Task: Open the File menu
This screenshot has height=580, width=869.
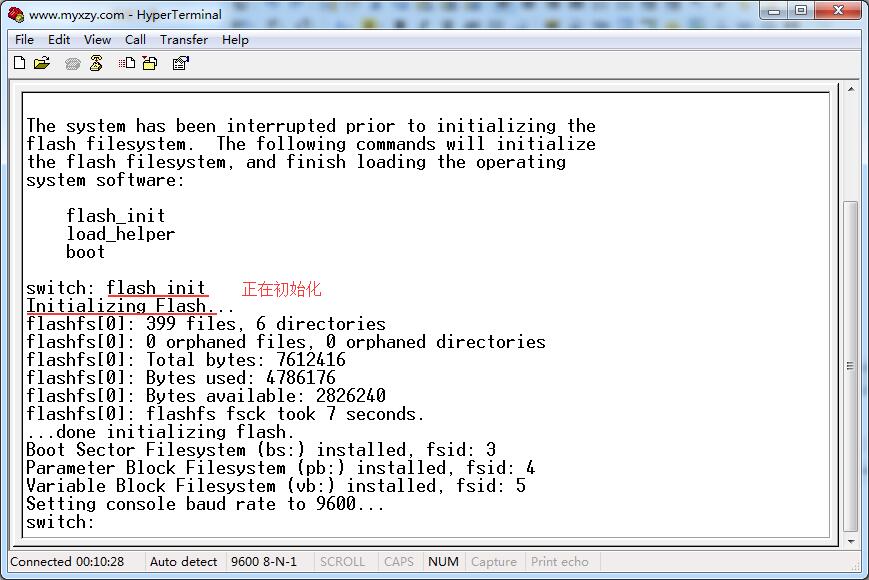Action: (24, 39)
